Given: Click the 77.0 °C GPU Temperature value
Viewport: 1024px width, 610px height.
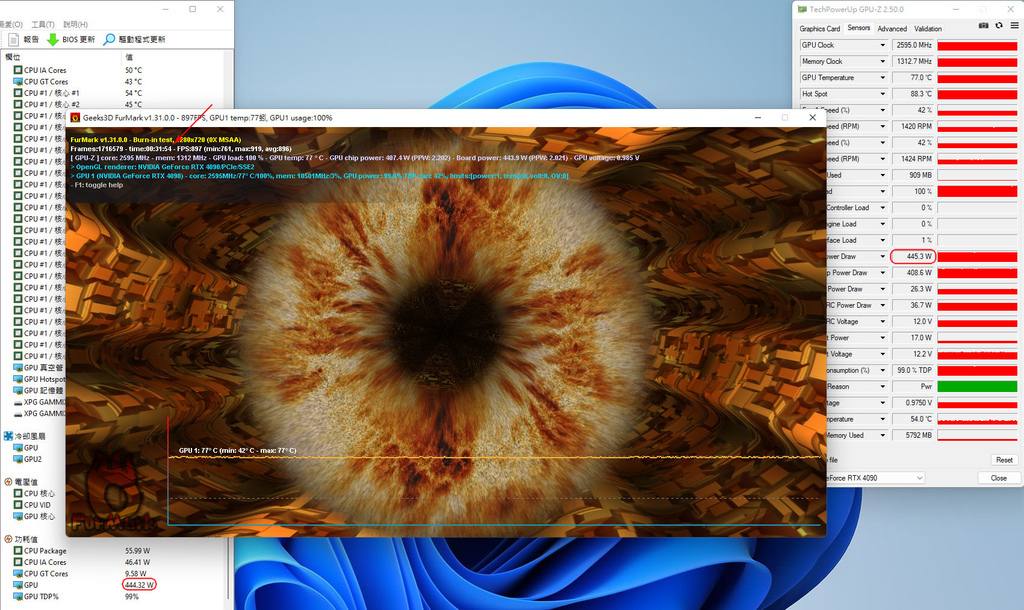Looking at the screenshot, I should point(914,78).
